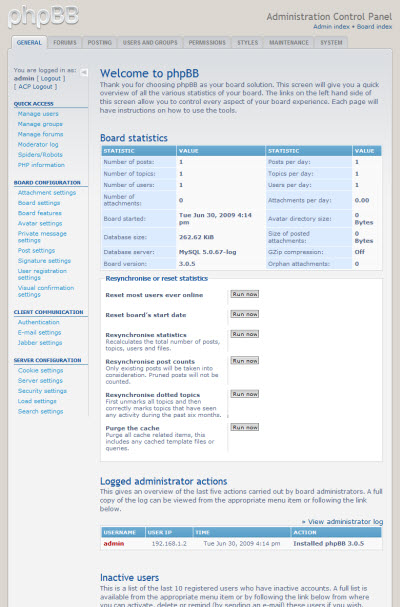
Task: Run now for Reset most users ever online
Action: coord(245,294)
